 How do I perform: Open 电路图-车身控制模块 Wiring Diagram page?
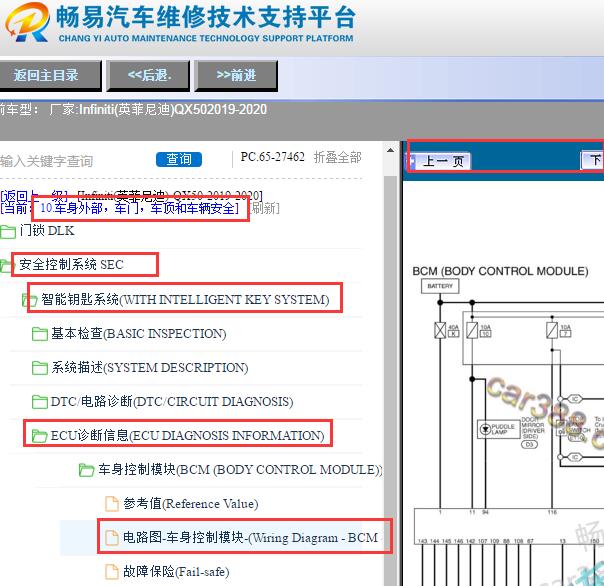click(250, 537)
